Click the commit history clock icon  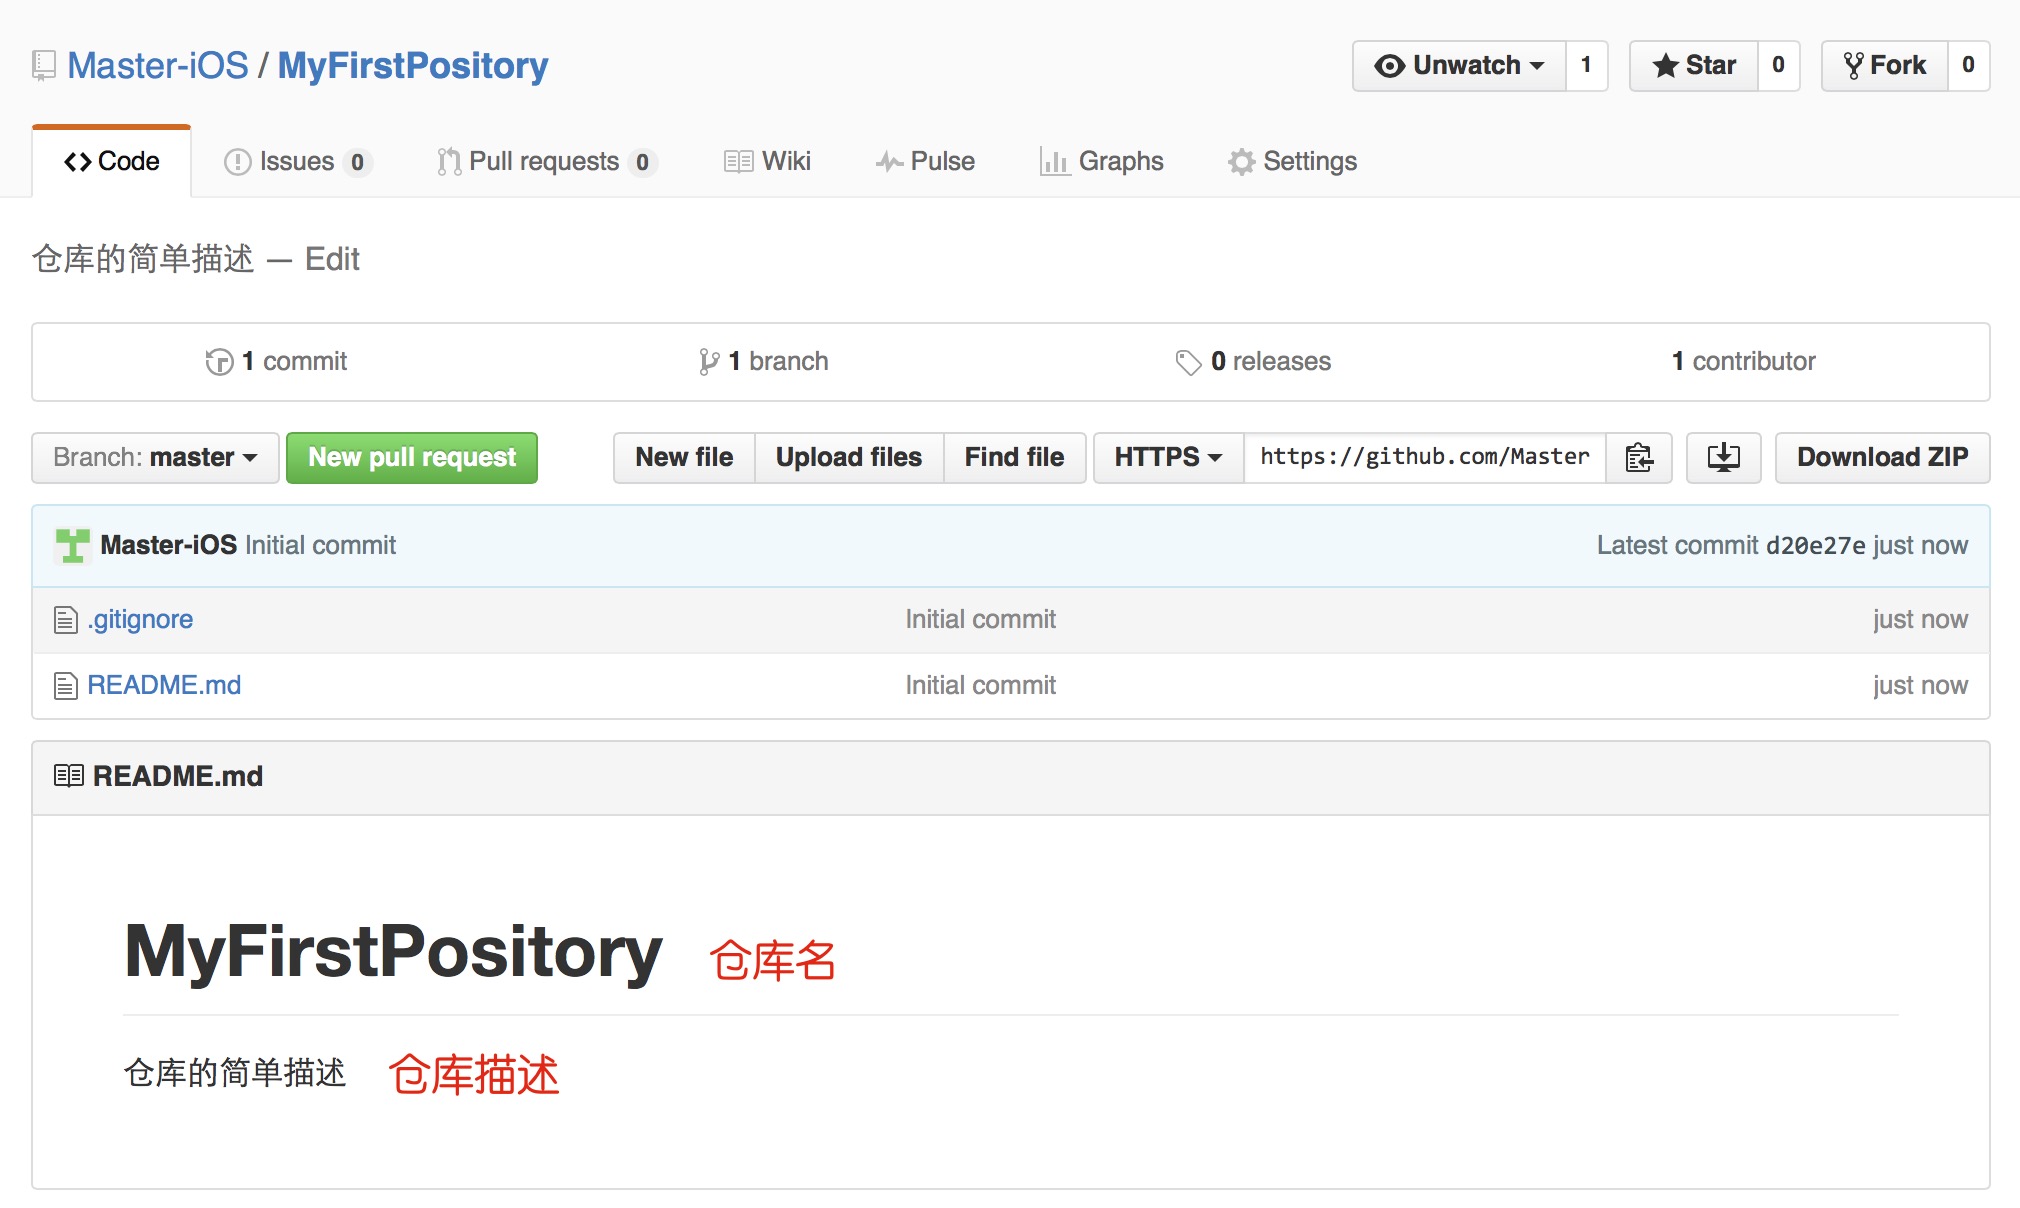click(x=219, y=362)
